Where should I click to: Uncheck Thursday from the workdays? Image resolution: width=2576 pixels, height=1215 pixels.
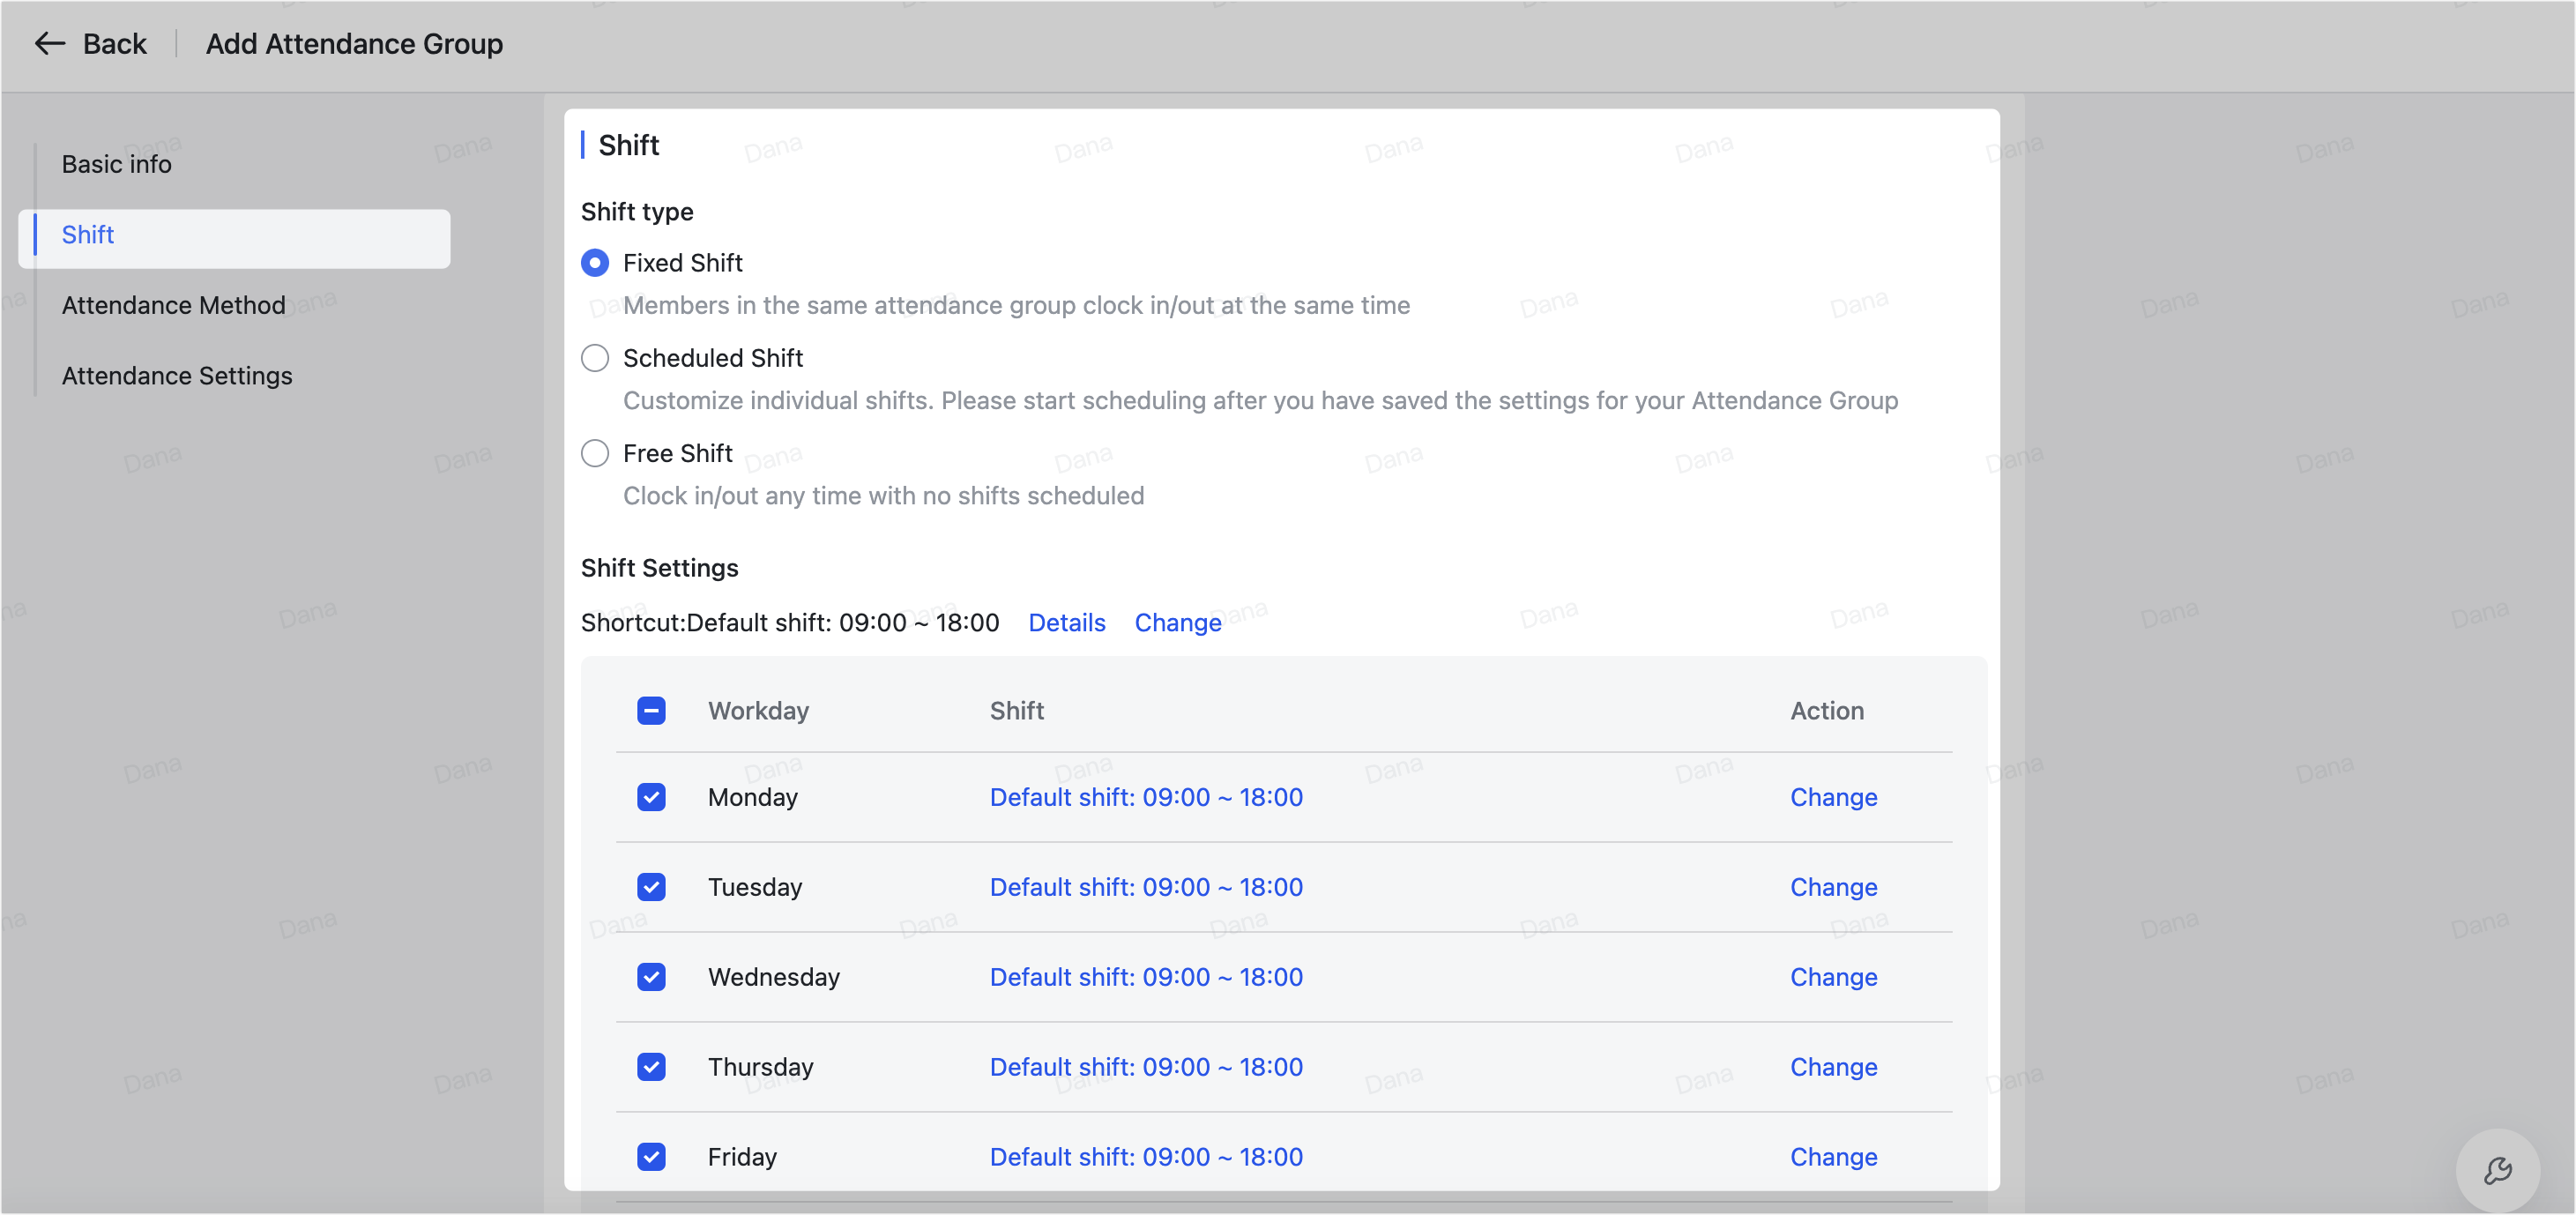pos(651,1067)
